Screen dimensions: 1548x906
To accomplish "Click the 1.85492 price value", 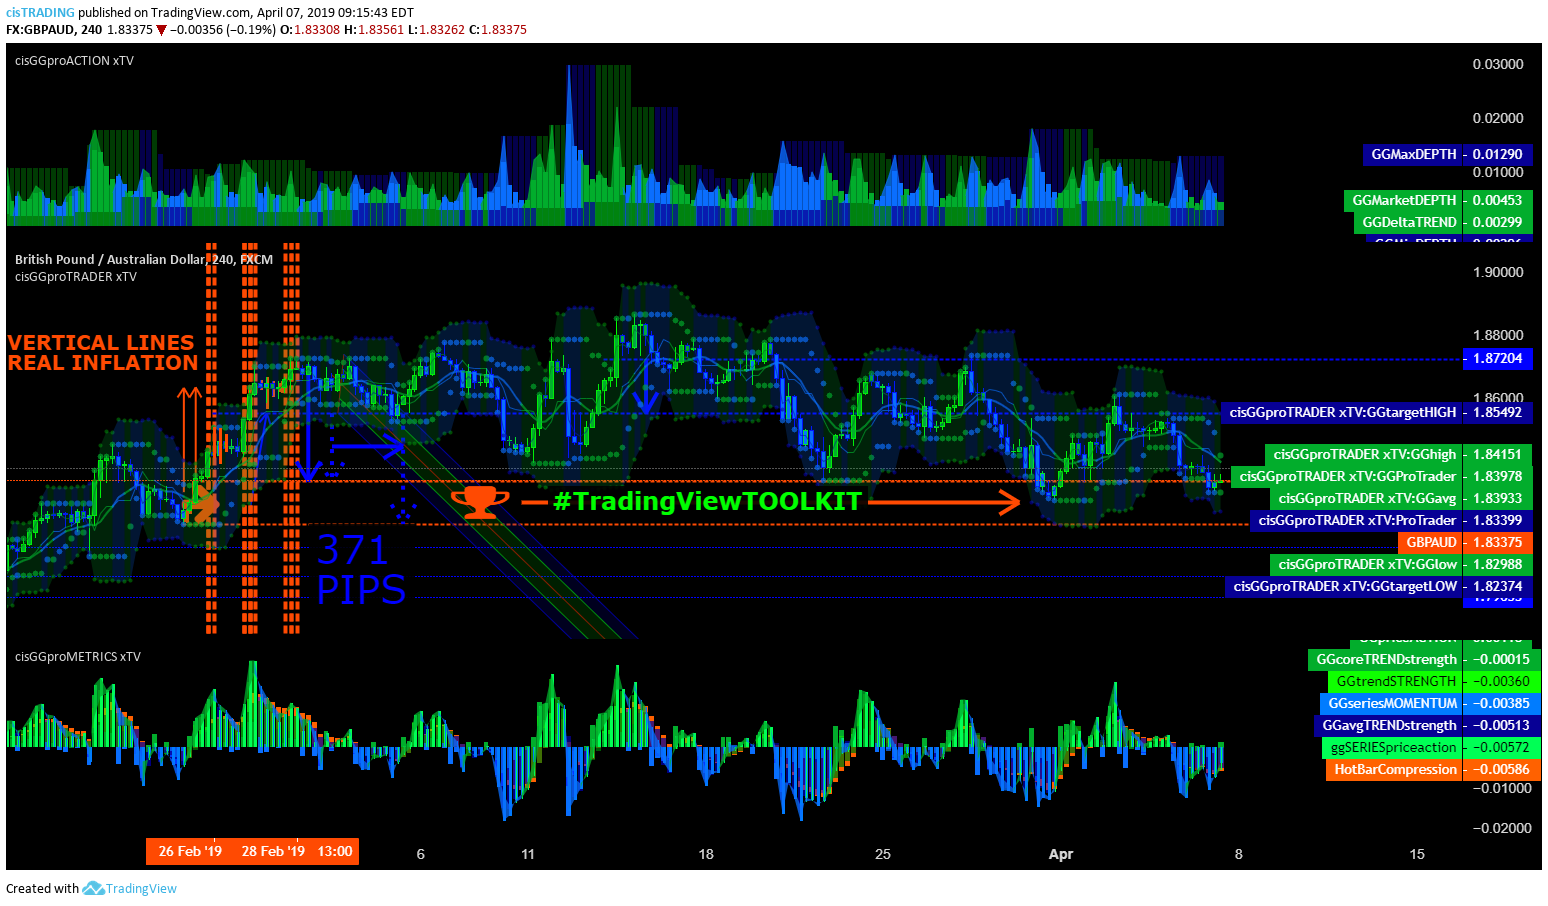I will click(1498, 412).
